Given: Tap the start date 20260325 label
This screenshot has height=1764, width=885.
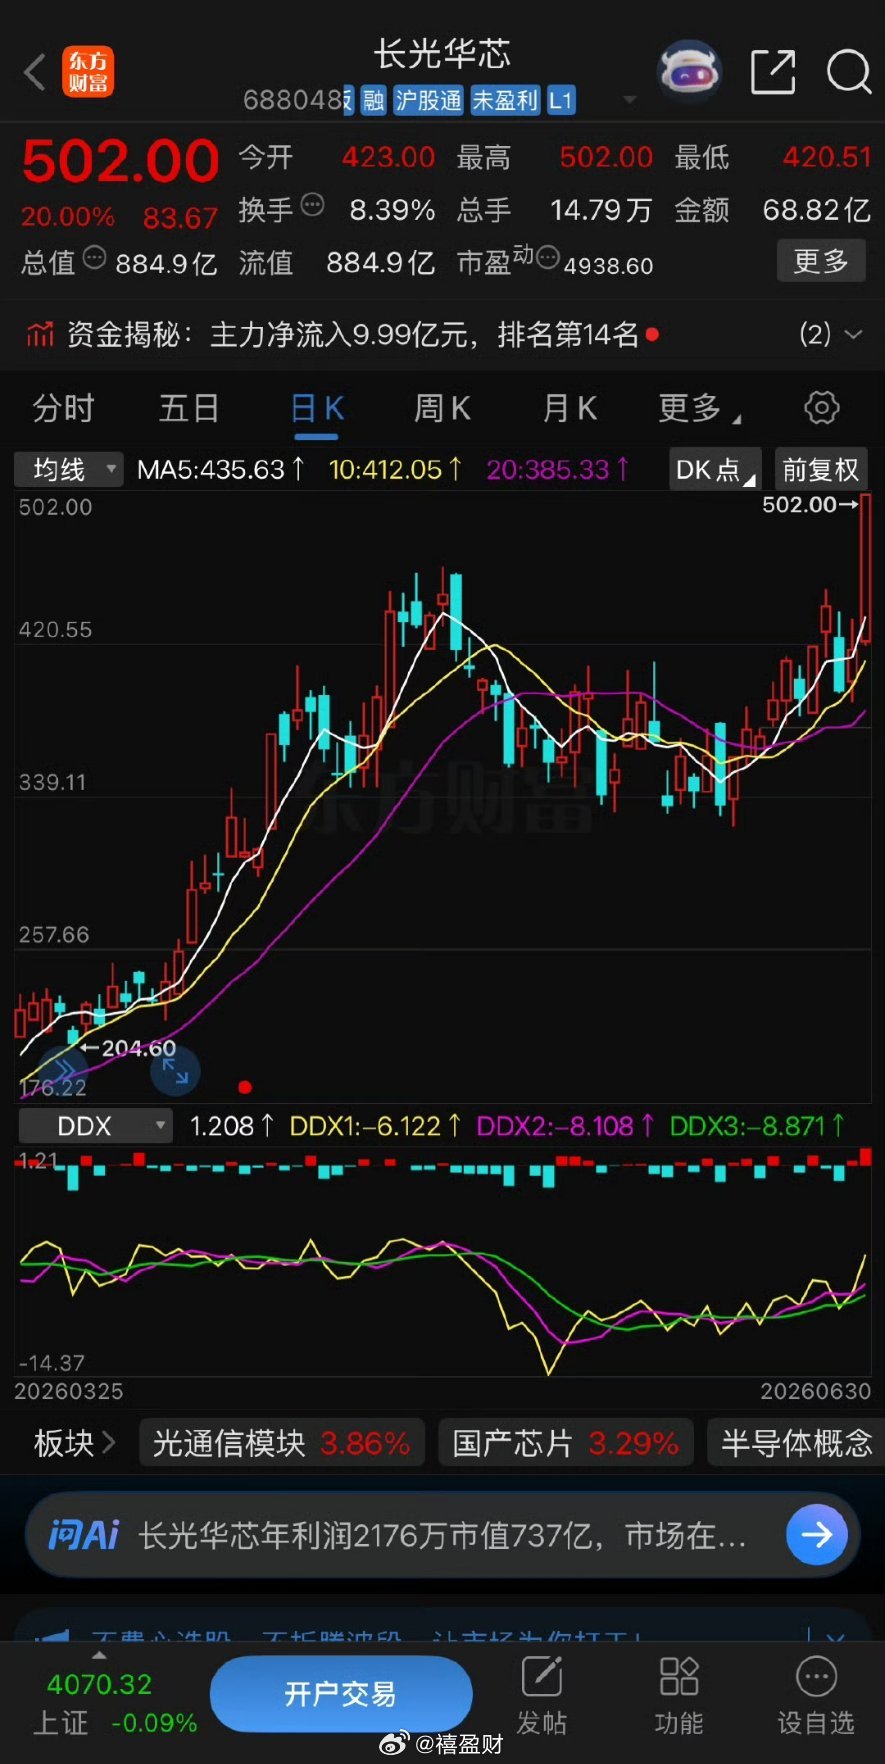Looking at the screenshot, I should pos(68,1391).
